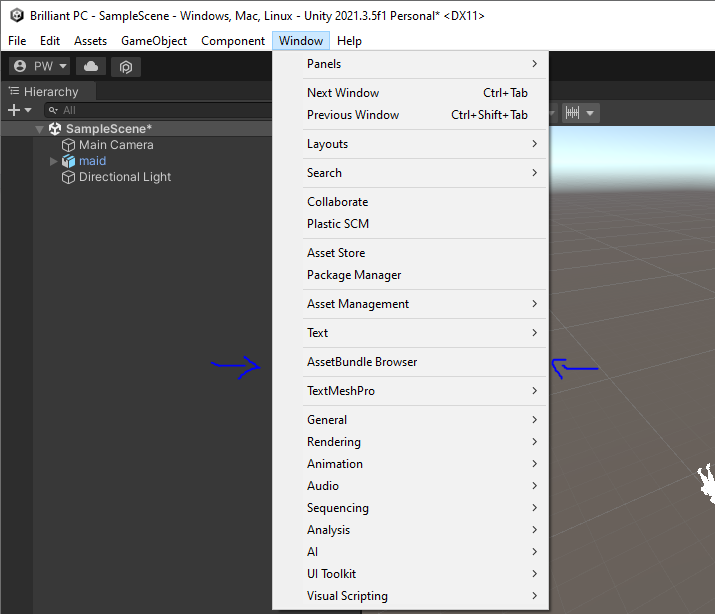Close the Window menu via its title
715x614 pixels.
pyautogui.click(x=301, y=41)
